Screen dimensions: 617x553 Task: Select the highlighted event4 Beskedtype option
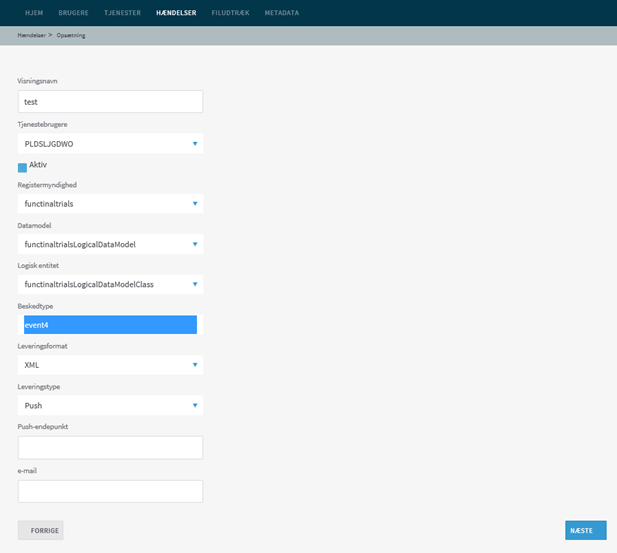(110, 325)
